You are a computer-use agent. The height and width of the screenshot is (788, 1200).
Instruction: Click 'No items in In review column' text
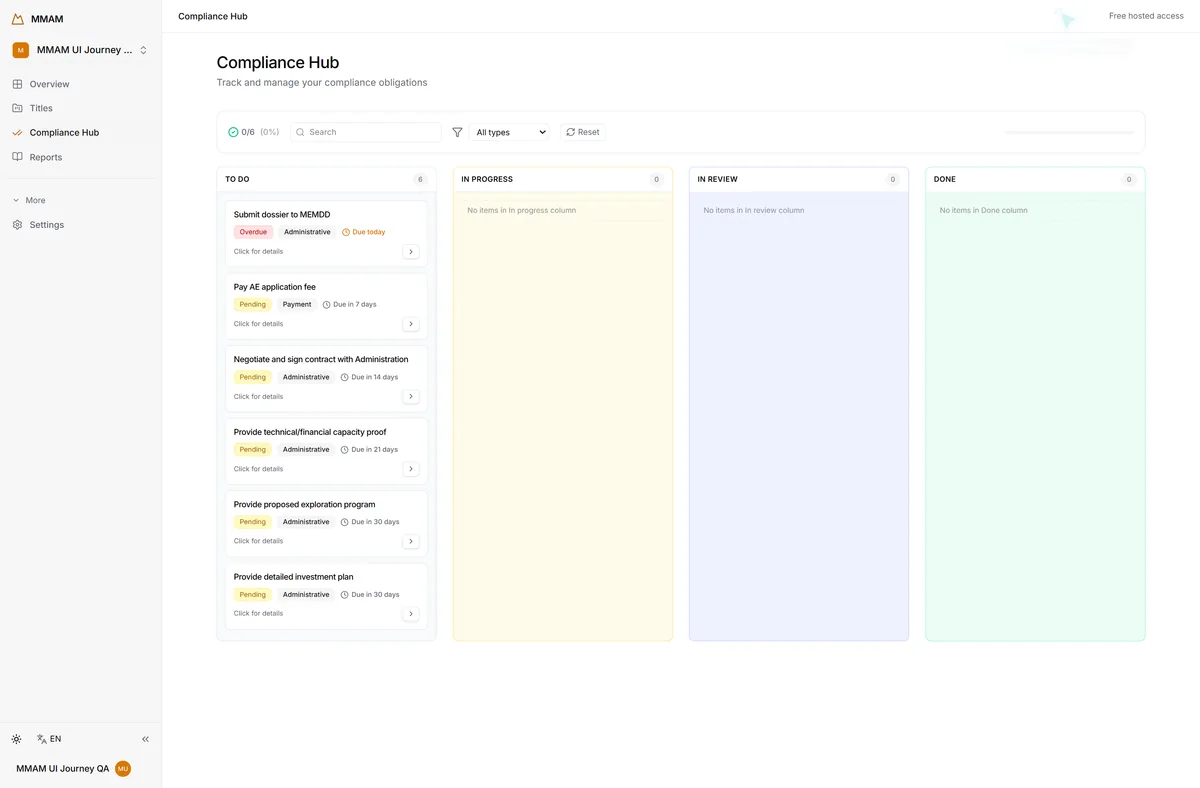tap(754, 210)
